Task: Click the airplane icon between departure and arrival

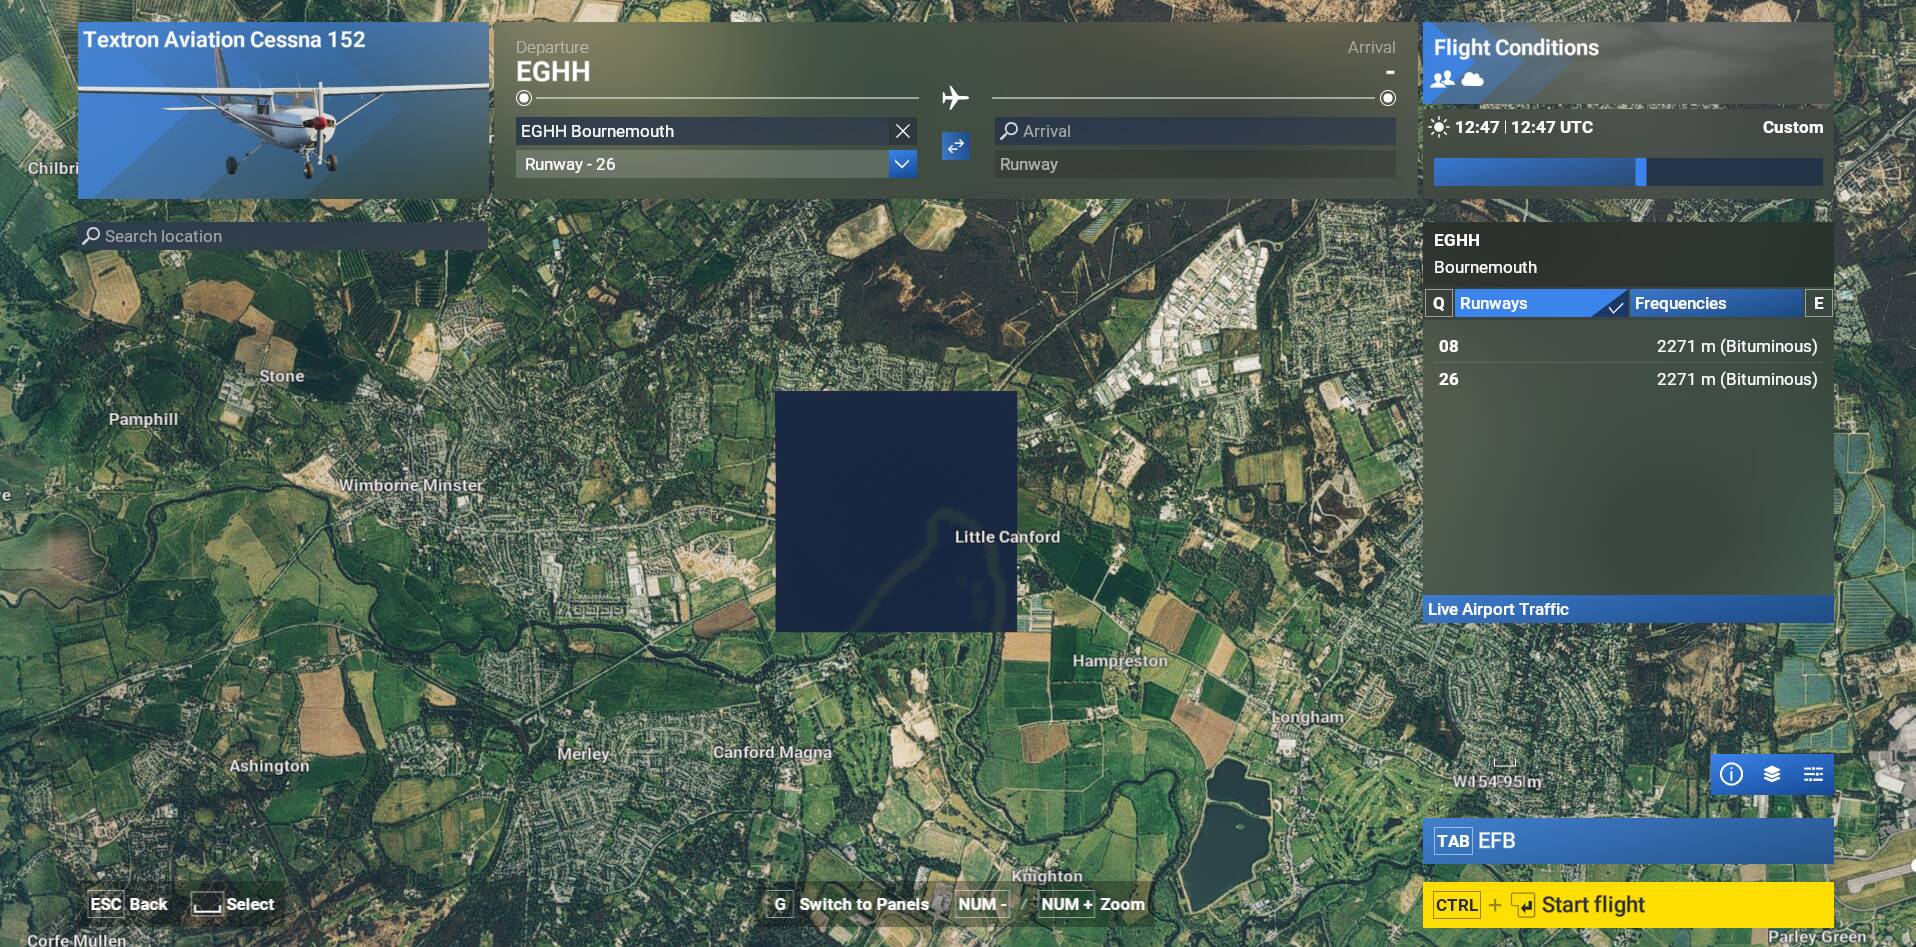Action: [955, 98]
